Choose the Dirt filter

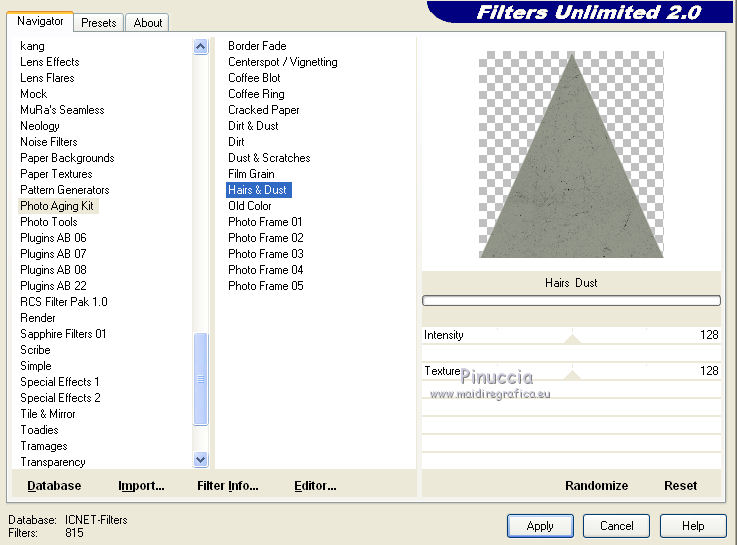(x=236, y=142)
